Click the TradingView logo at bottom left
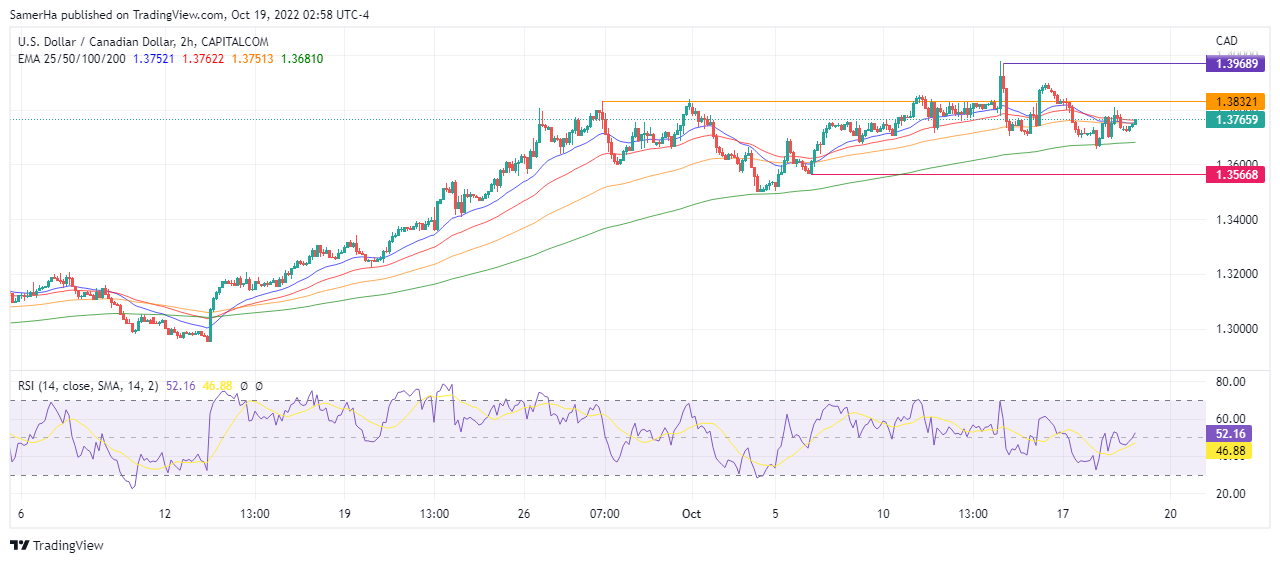1280x563 pixels. [57, 545]
